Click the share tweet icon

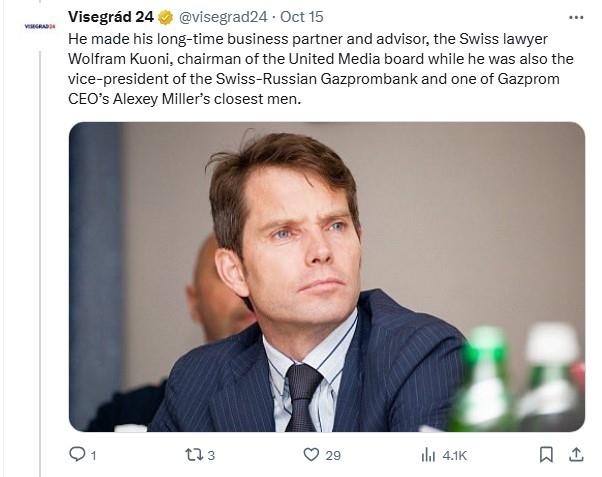[576, 454]
